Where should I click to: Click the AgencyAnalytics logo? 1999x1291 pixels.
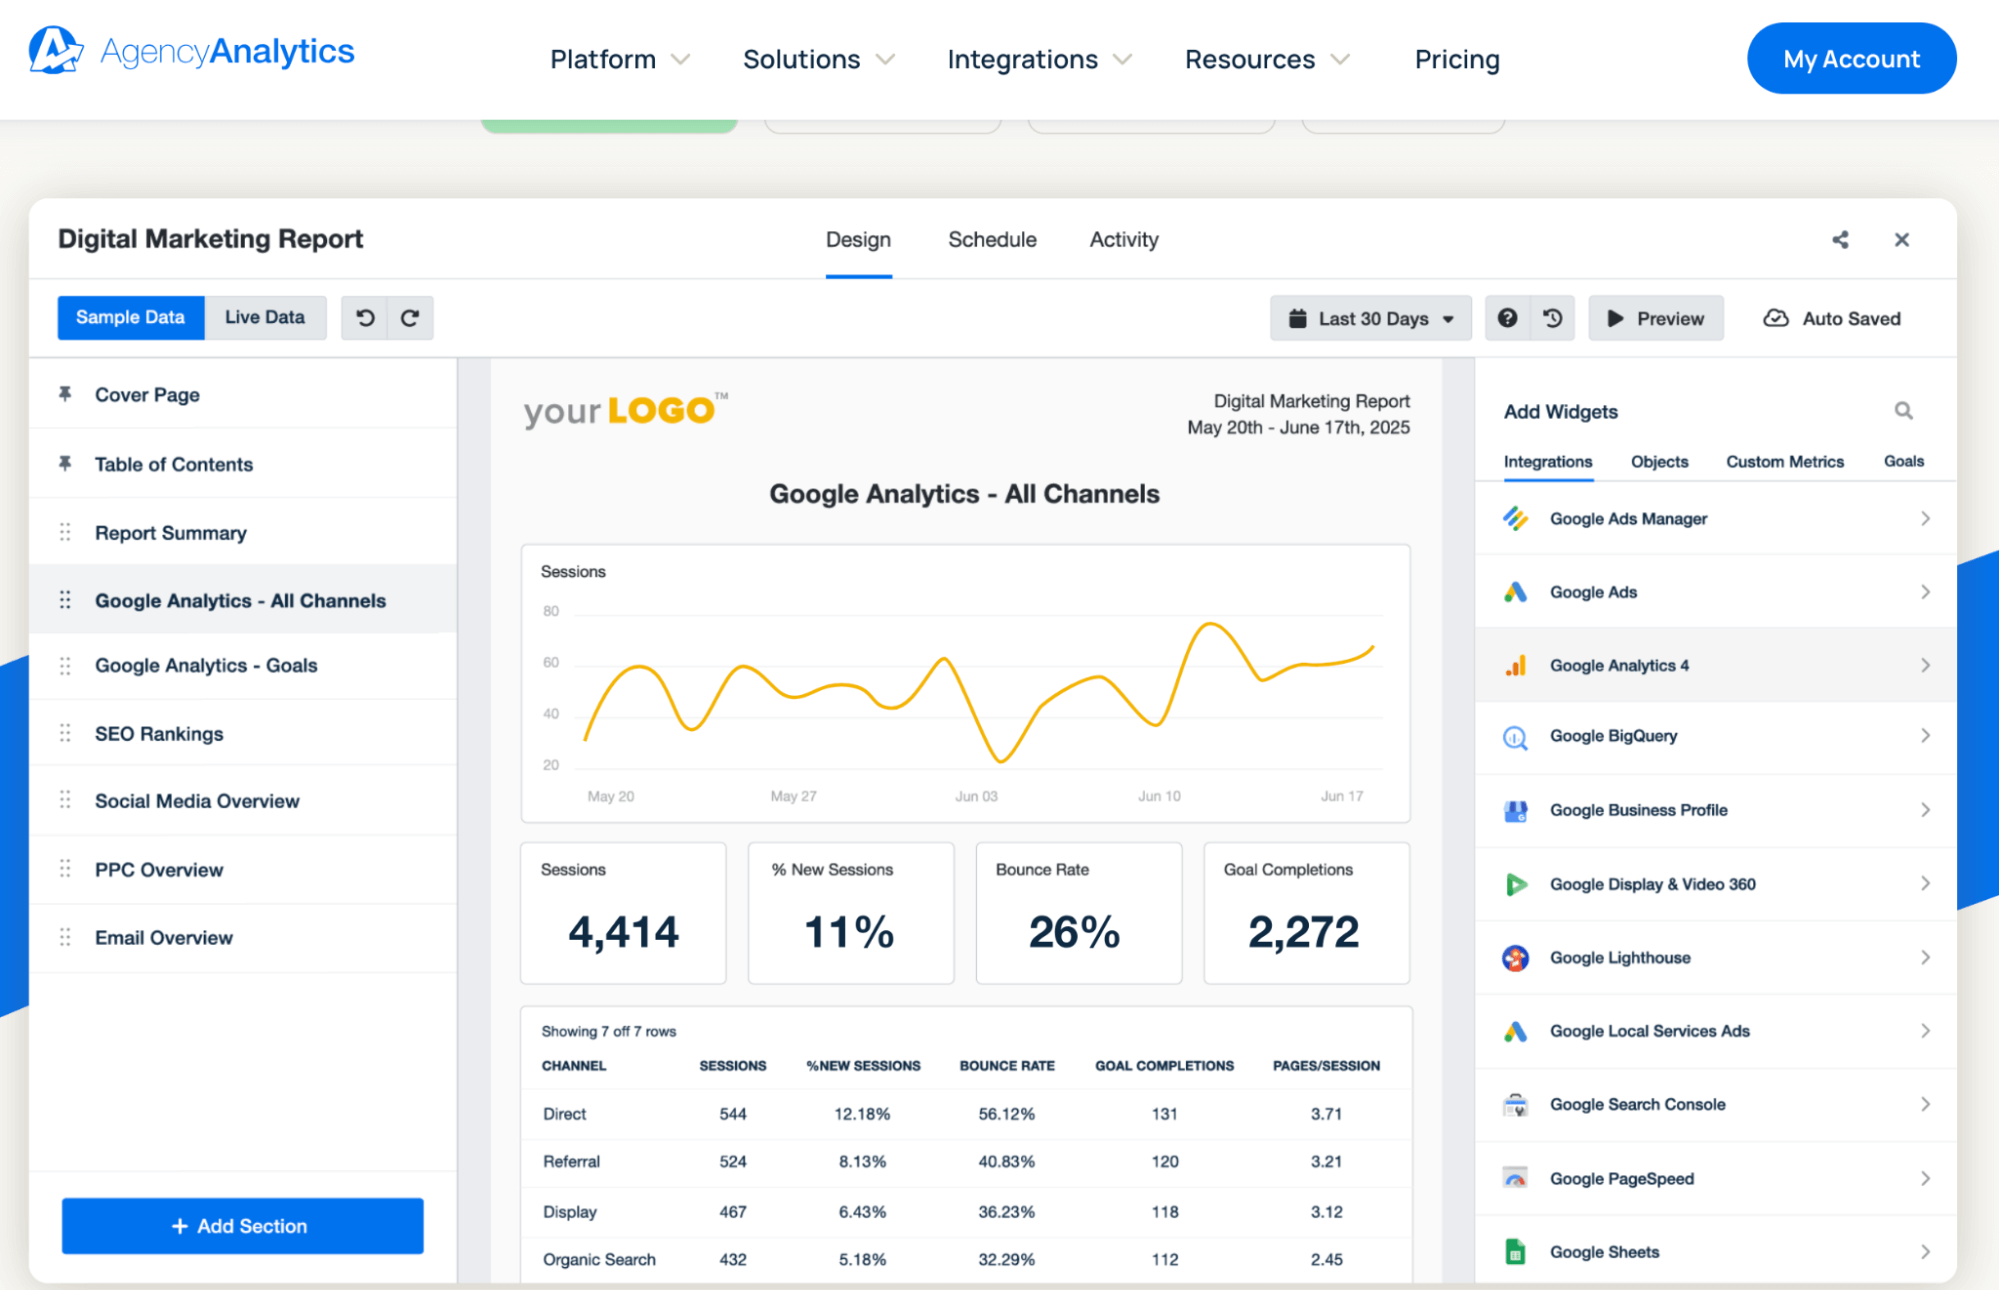tap(192, 51)
